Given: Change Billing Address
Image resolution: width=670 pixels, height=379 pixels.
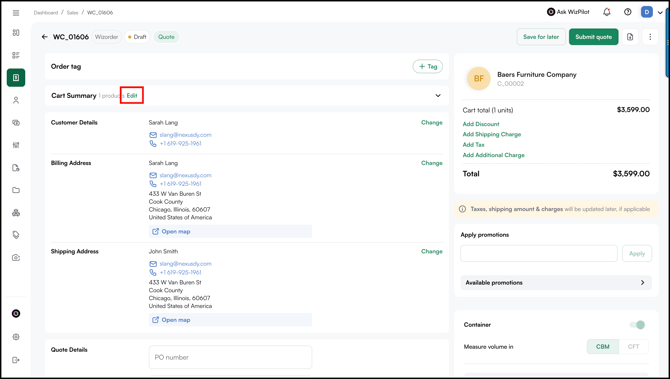Looking at the screenshot, I should coord(432,163).
